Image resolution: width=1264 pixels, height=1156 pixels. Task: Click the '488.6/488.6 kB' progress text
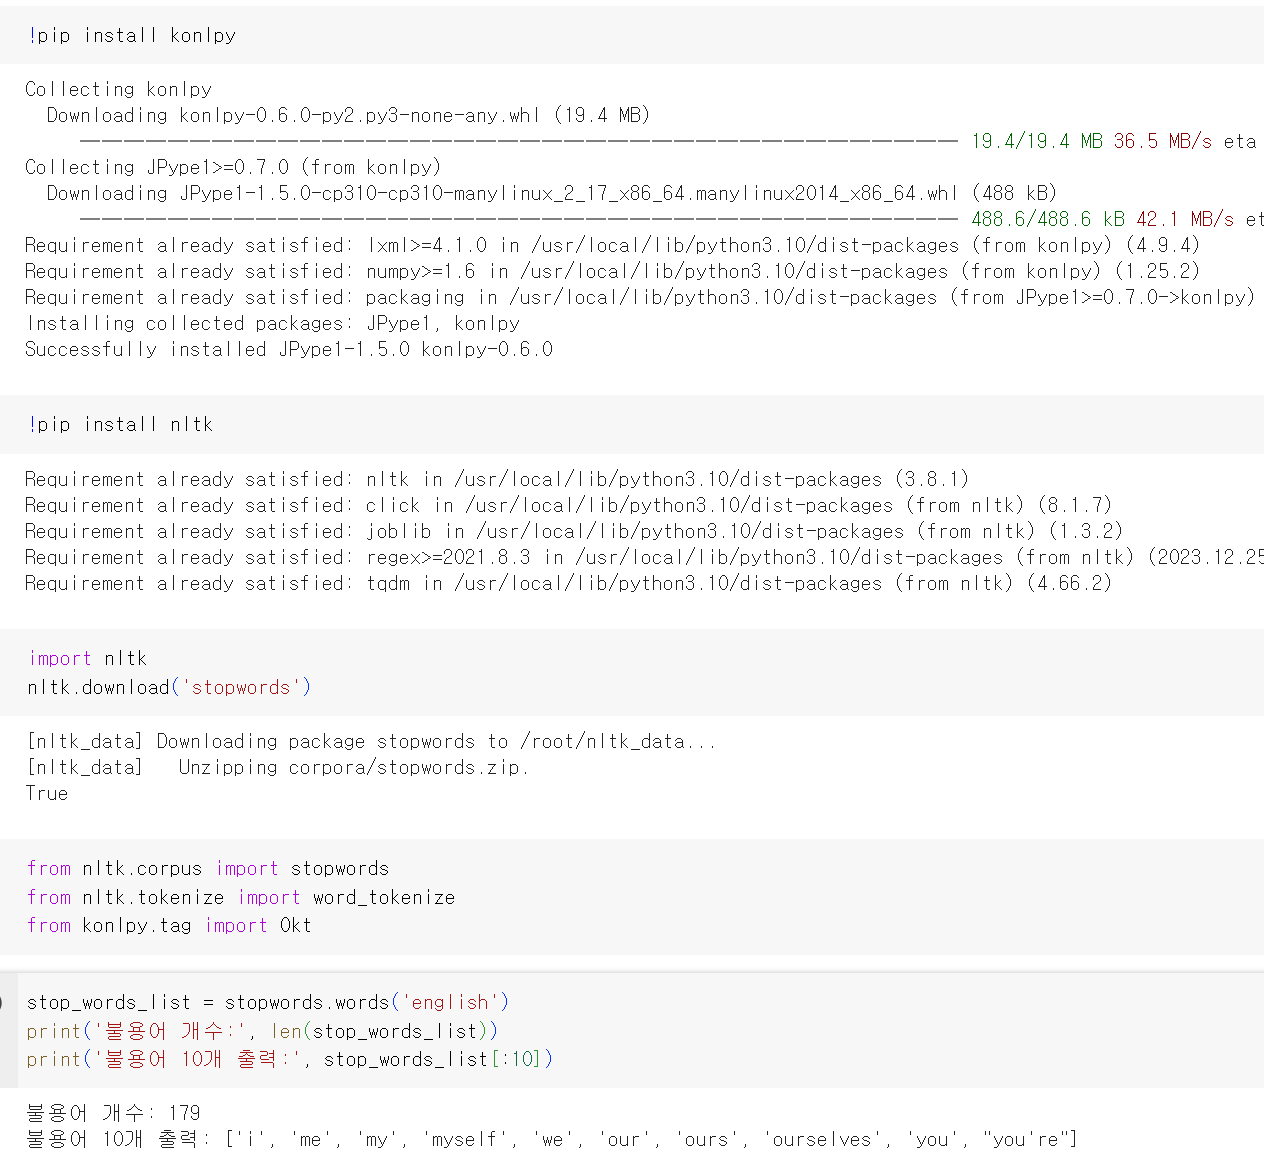(1048, 219)
